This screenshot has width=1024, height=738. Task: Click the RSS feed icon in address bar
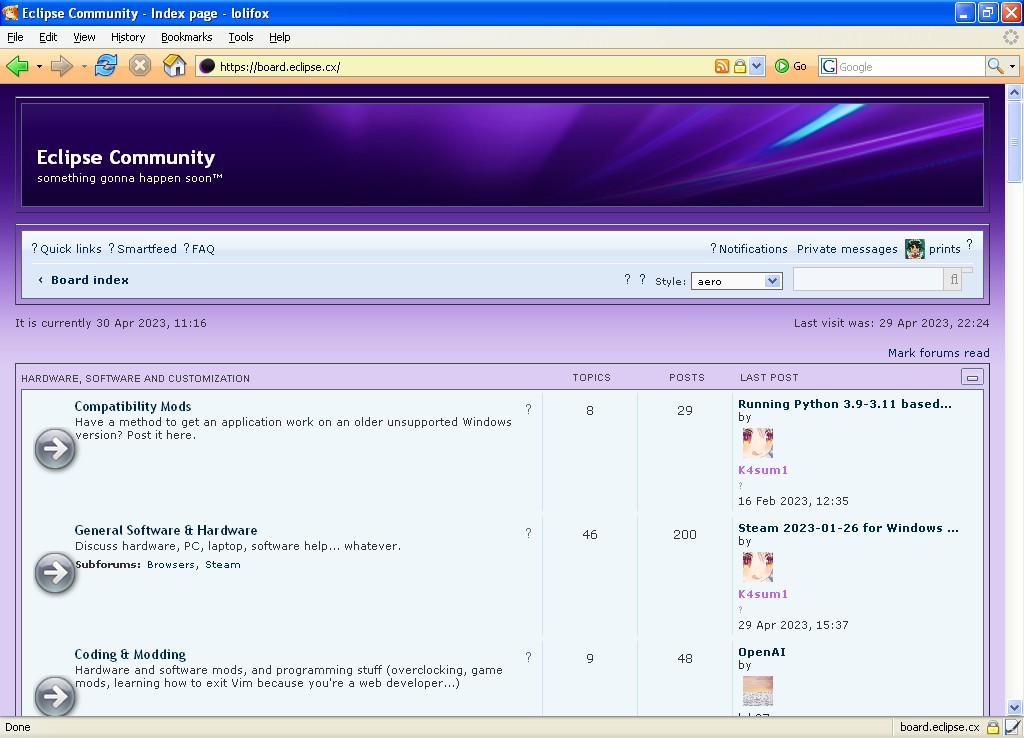tap(721, 66)
